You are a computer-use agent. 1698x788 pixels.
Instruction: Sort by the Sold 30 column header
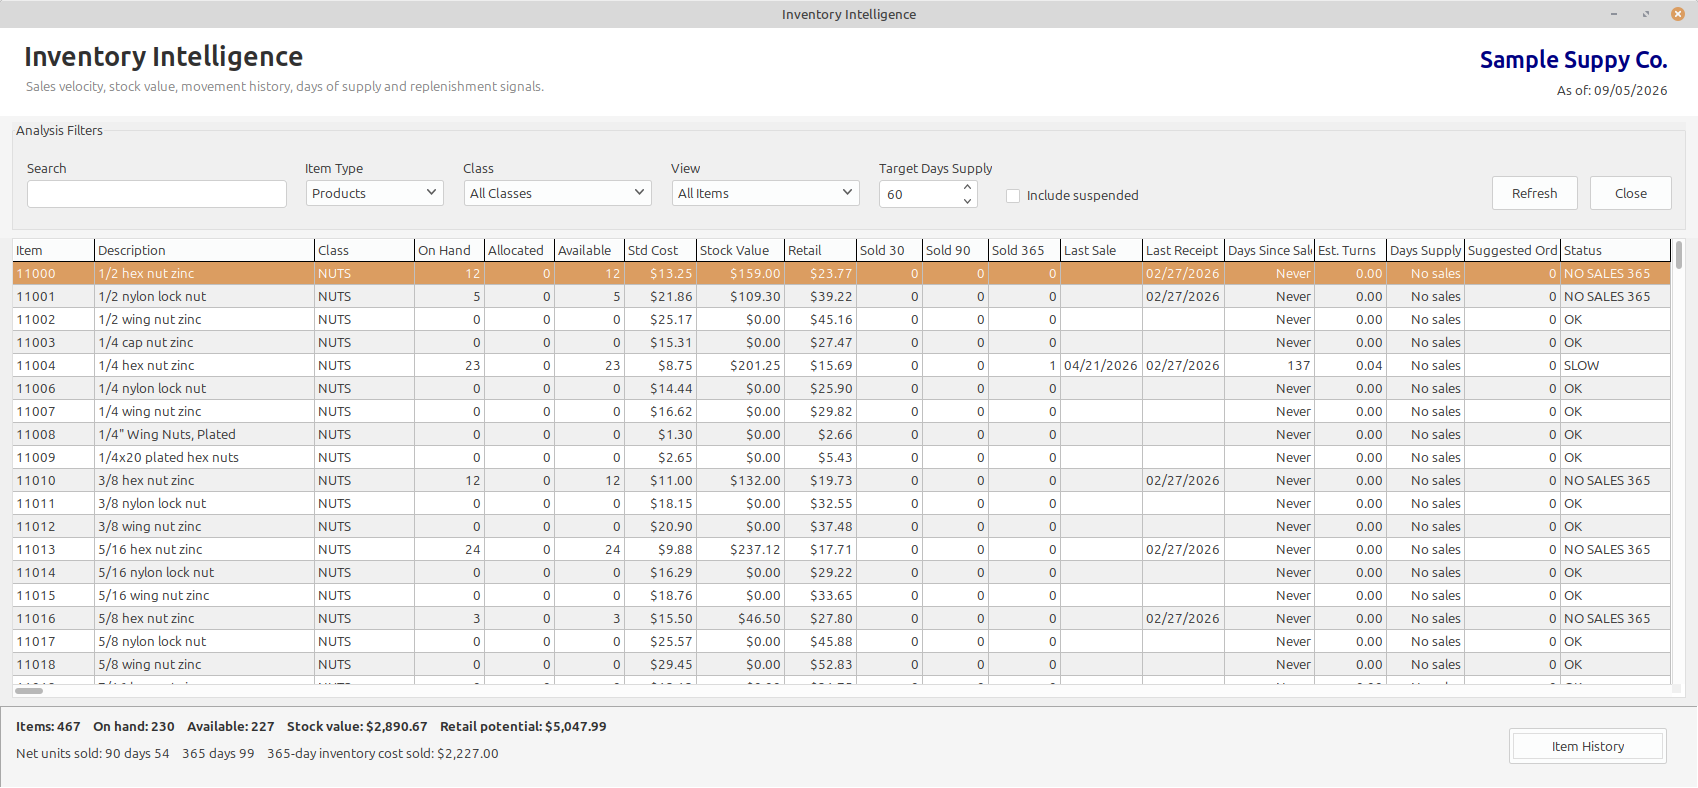point(889,250)
